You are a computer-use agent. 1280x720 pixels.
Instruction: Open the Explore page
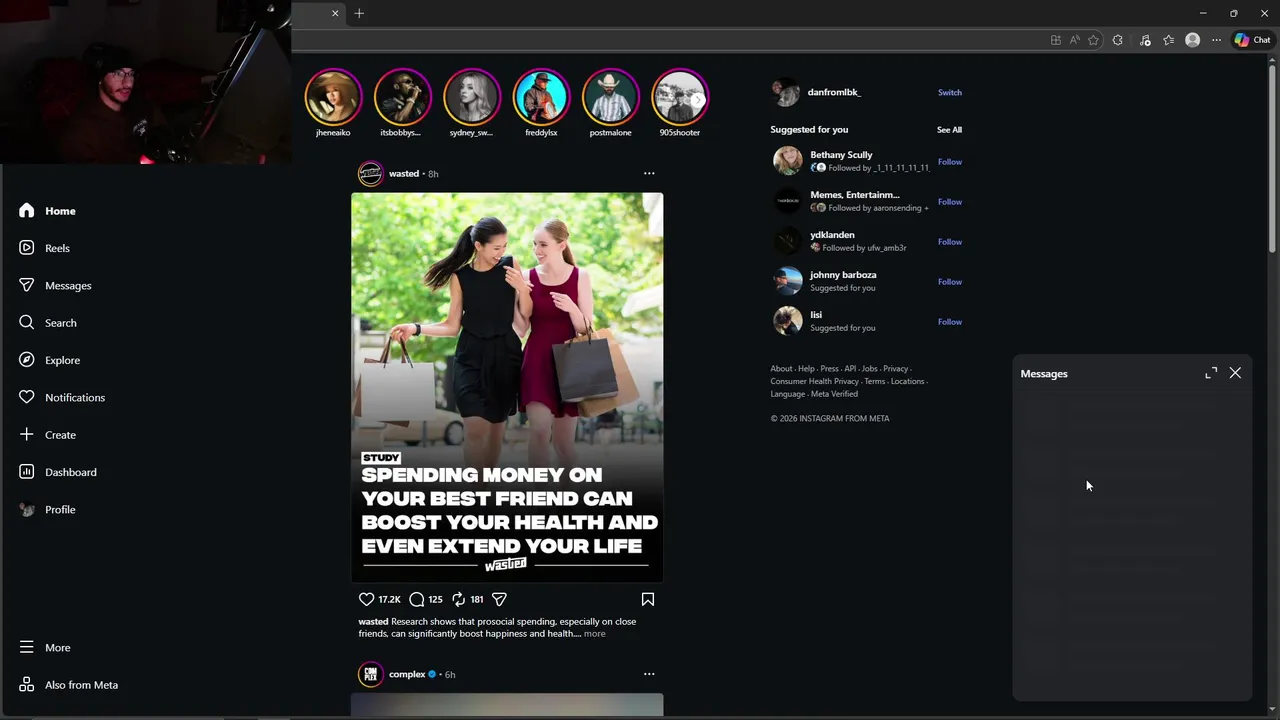49,360
